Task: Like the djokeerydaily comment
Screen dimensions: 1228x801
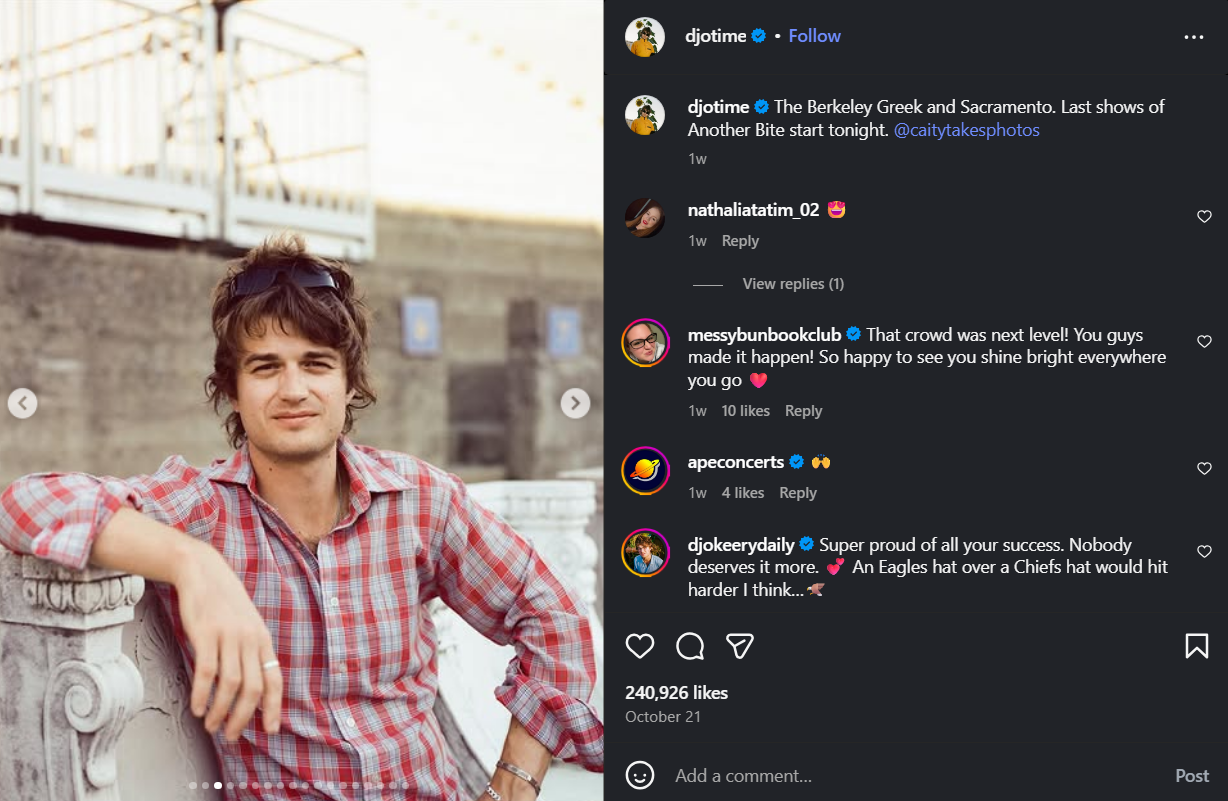Action: pyautogui.click(x=1204, y=552)
